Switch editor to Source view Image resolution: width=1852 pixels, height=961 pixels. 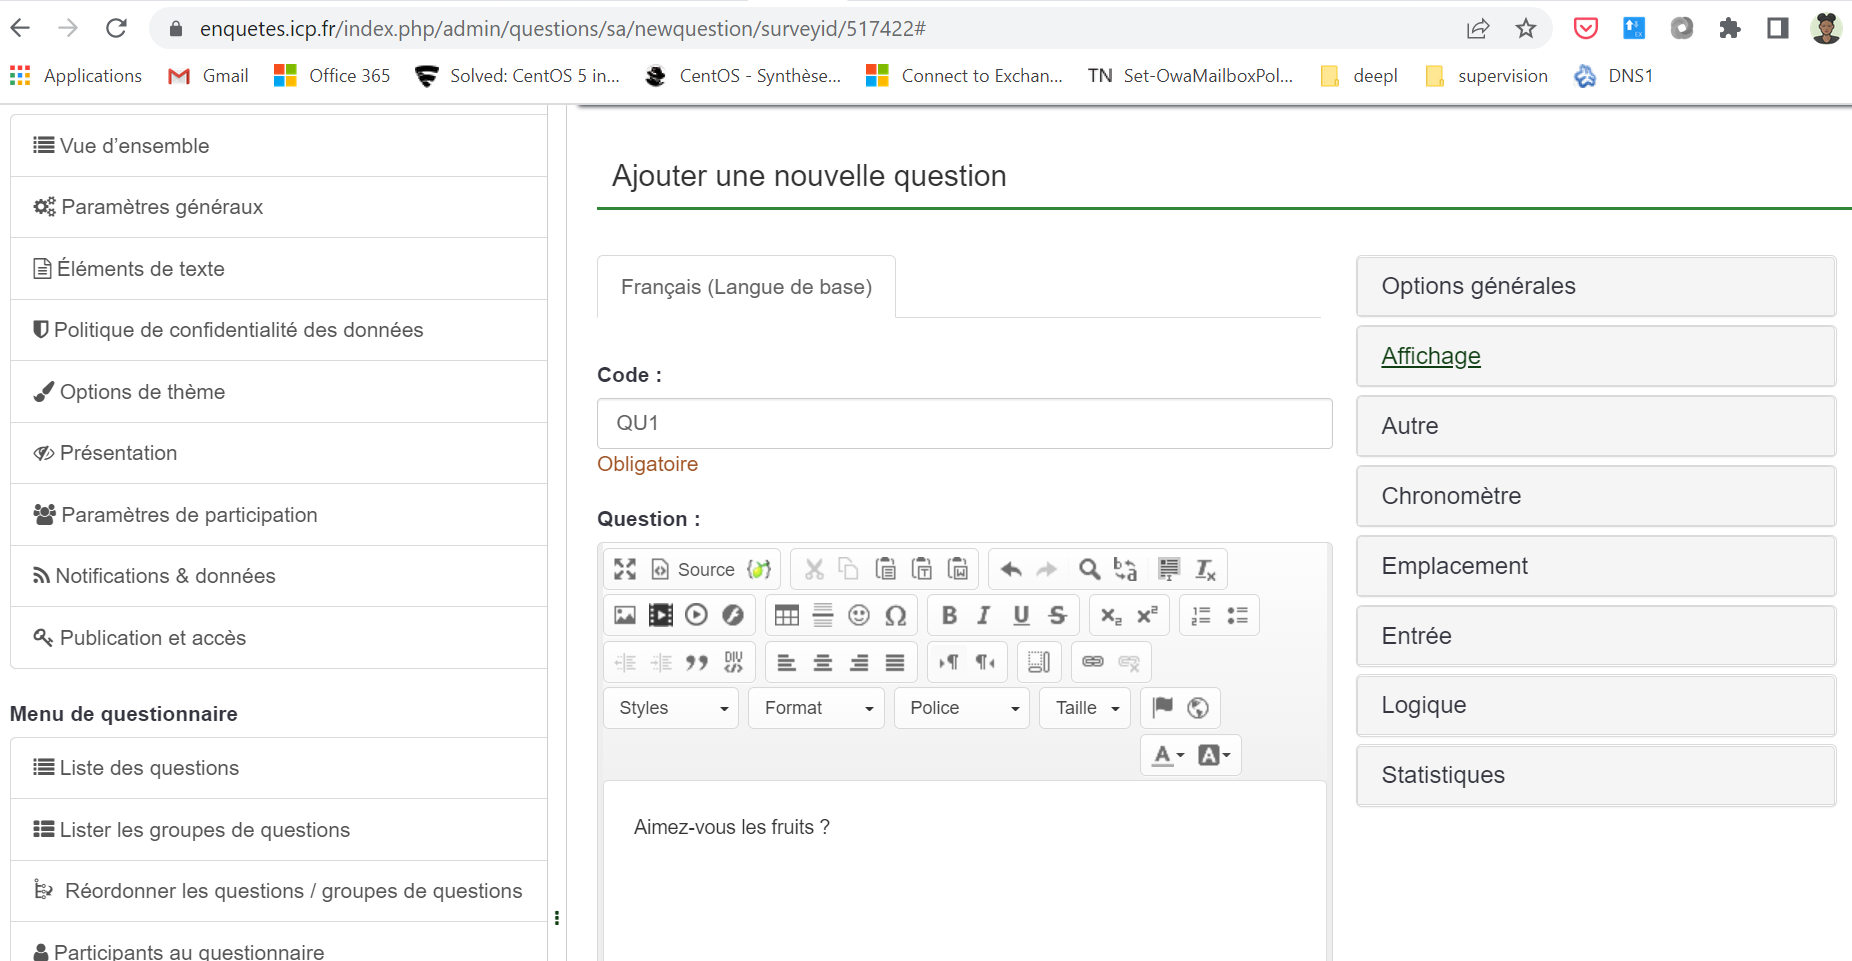coord(694,569)
